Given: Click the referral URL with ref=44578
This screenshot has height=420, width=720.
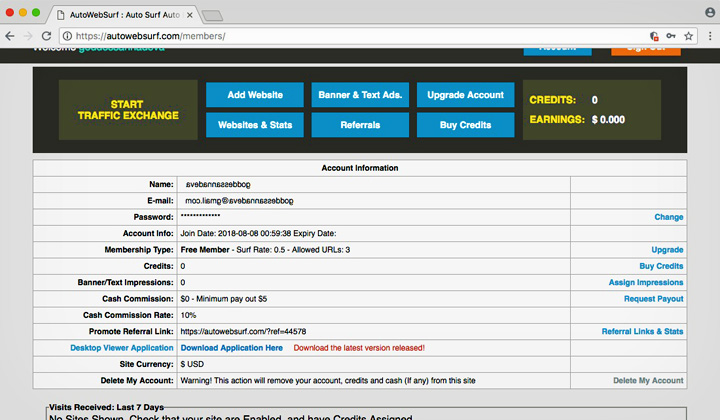Looking at the screenshot, I should (x=243, y=331).
